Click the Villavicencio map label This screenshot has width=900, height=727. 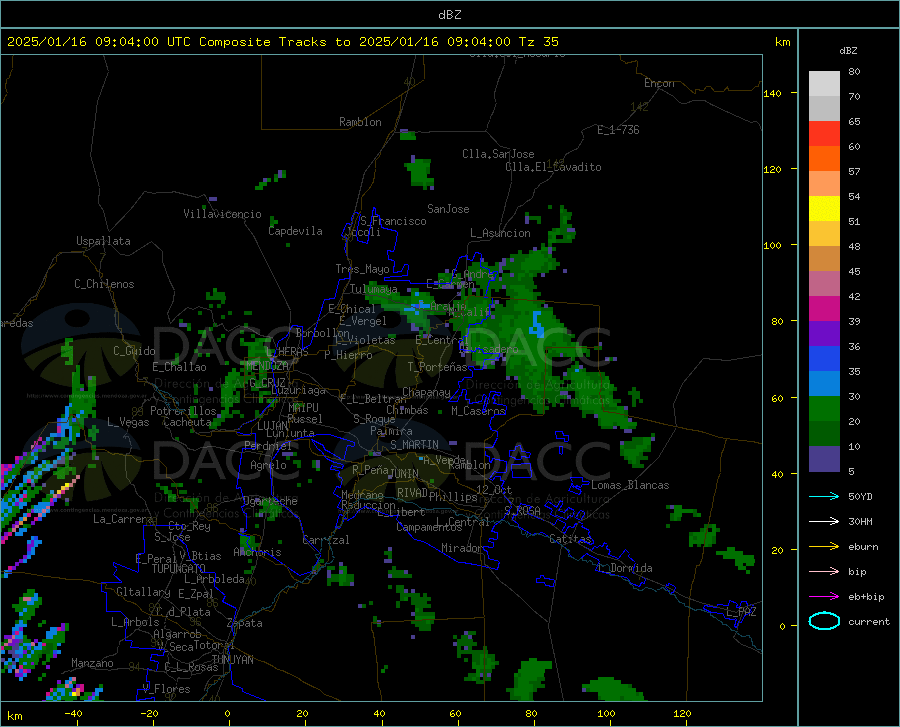(223, 214)
